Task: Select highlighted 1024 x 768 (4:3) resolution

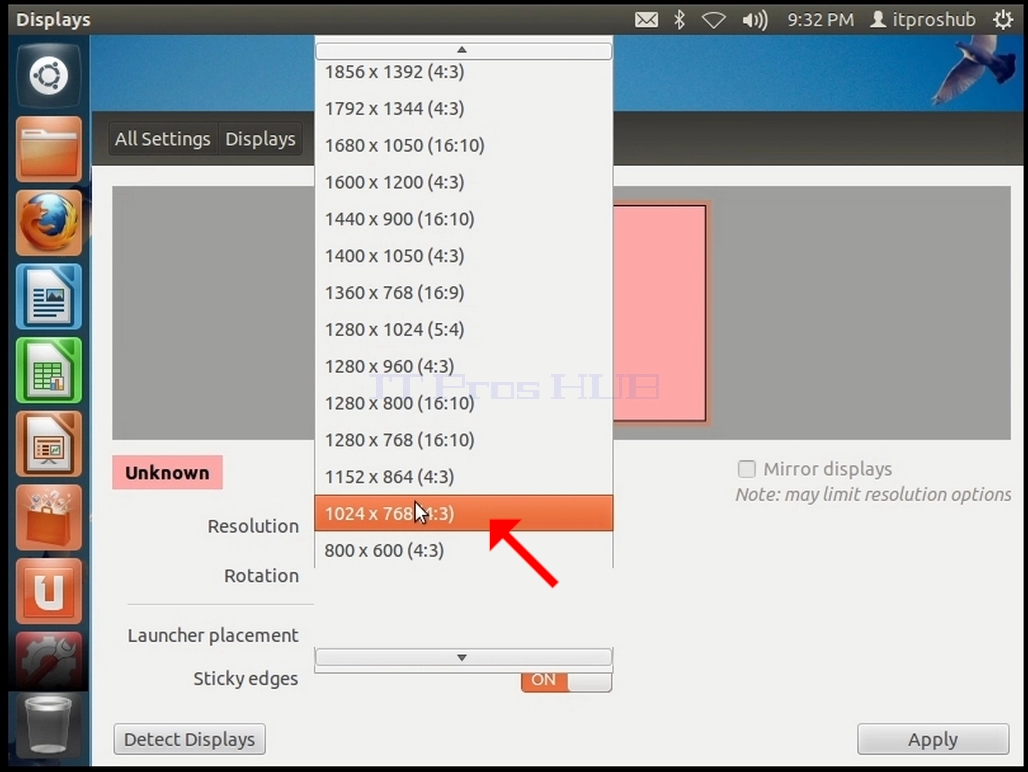Action: (464, 513)
